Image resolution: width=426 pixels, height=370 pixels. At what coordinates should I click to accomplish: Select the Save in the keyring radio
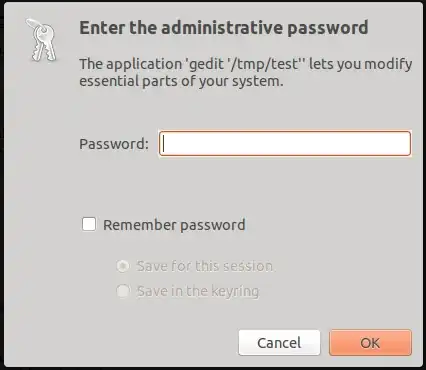click(x=123, y=291)
